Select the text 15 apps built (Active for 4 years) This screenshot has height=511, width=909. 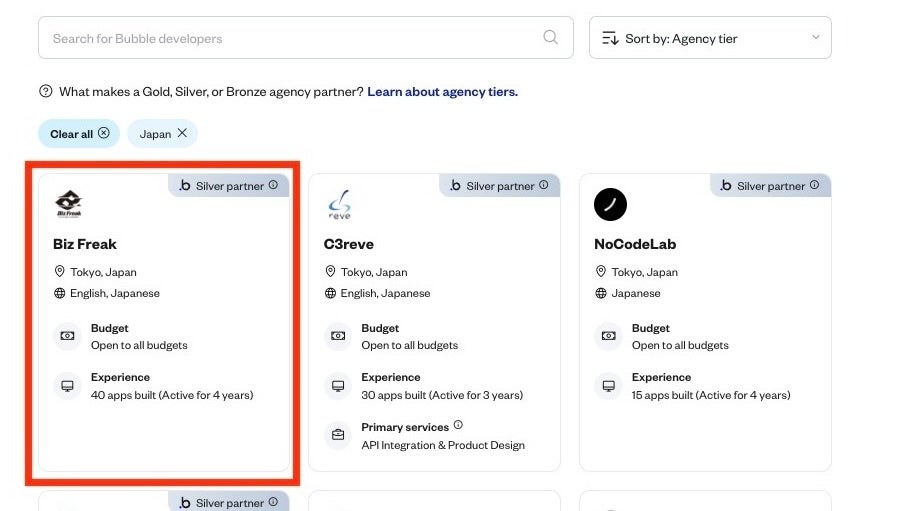tap(711, 395)
